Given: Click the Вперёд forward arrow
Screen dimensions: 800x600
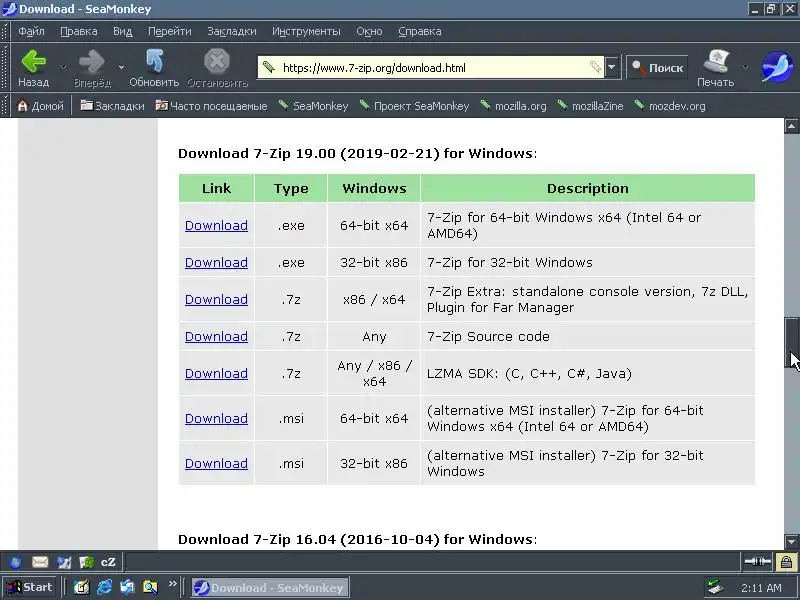Looking at the screenshot, I should 92,67.
